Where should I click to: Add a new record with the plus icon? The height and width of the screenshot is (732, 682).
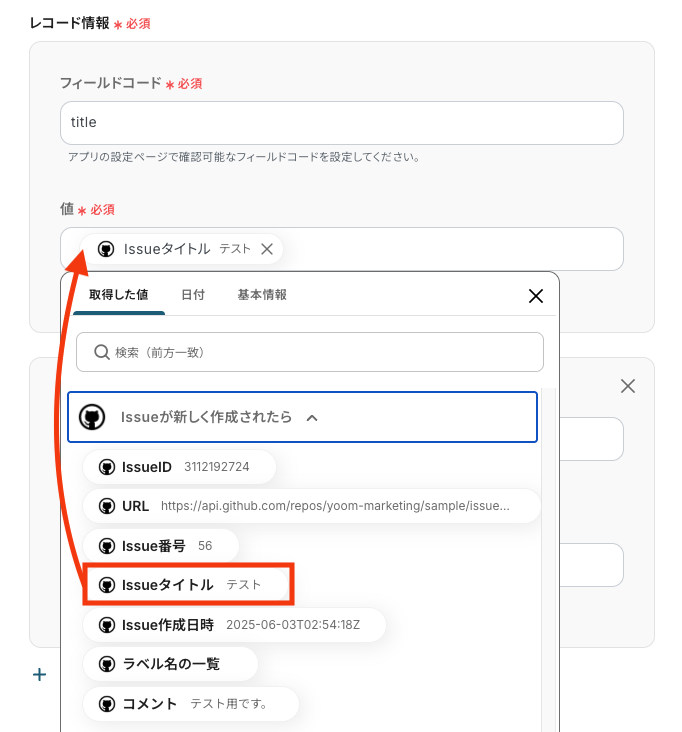coord(40,675)
